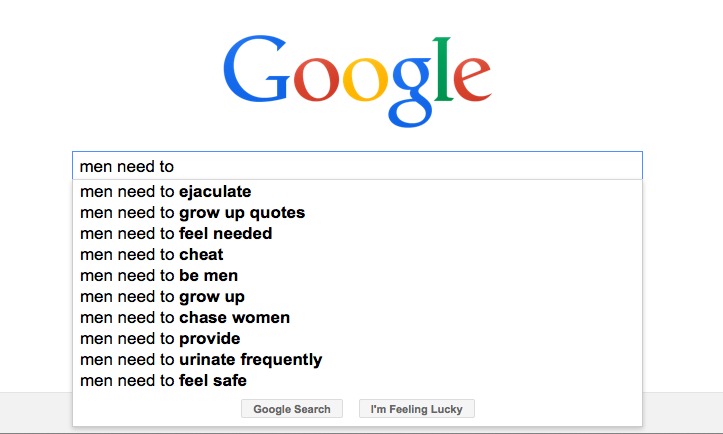The height and width of the screenshot is (434, 723).
Task: Choose the 'men need to feel needed' suggestion
Action: pos(357,233)
